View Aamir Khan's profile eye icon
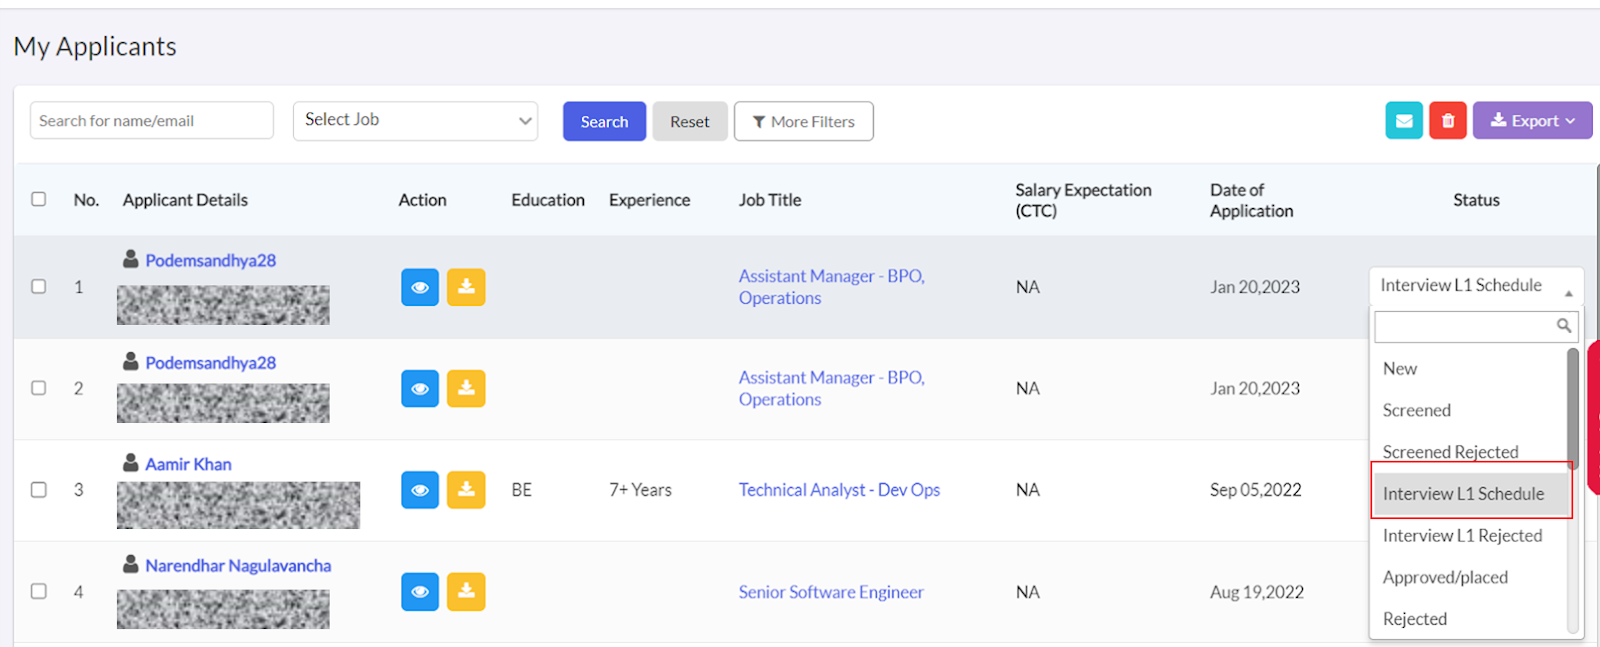The height and width of the screenshot is (647, 1600). pyautogui.click(x=420, y=490)
